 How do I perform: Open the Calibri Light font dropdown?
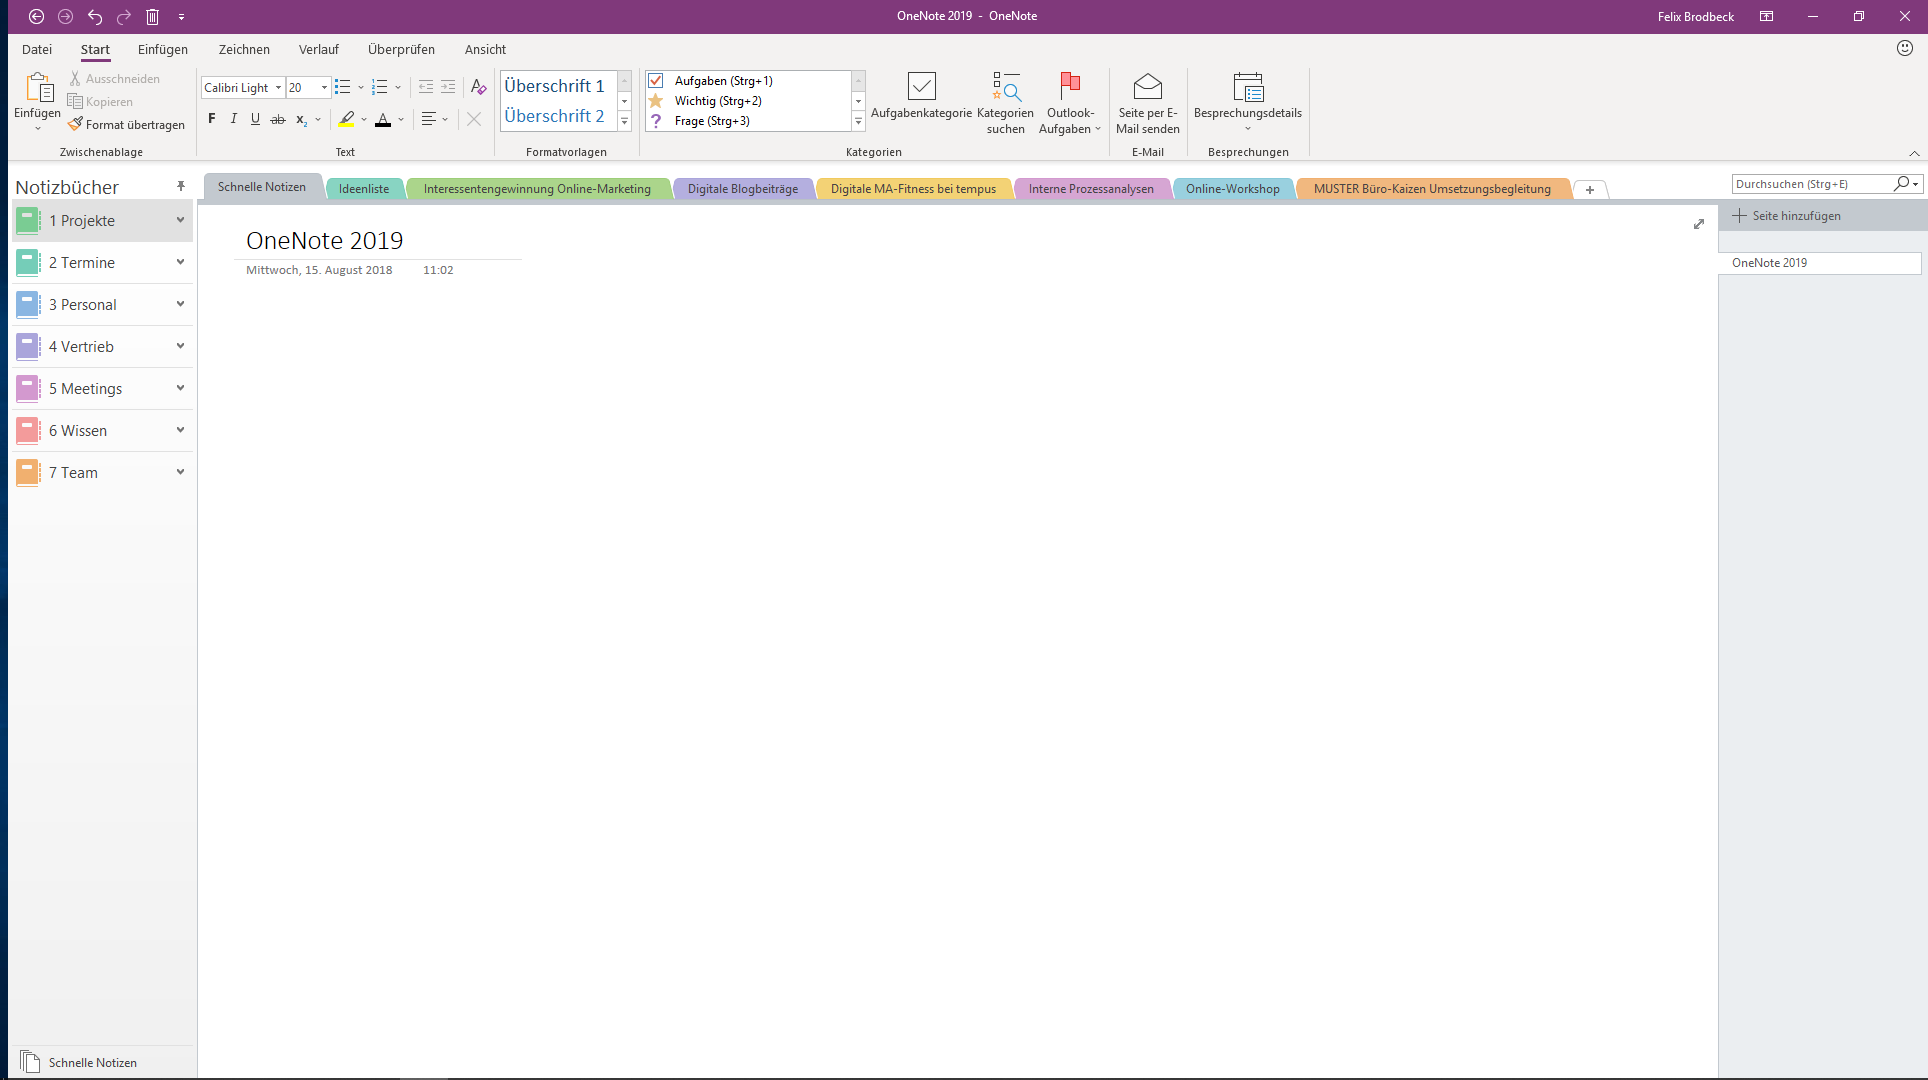point(278,88)
